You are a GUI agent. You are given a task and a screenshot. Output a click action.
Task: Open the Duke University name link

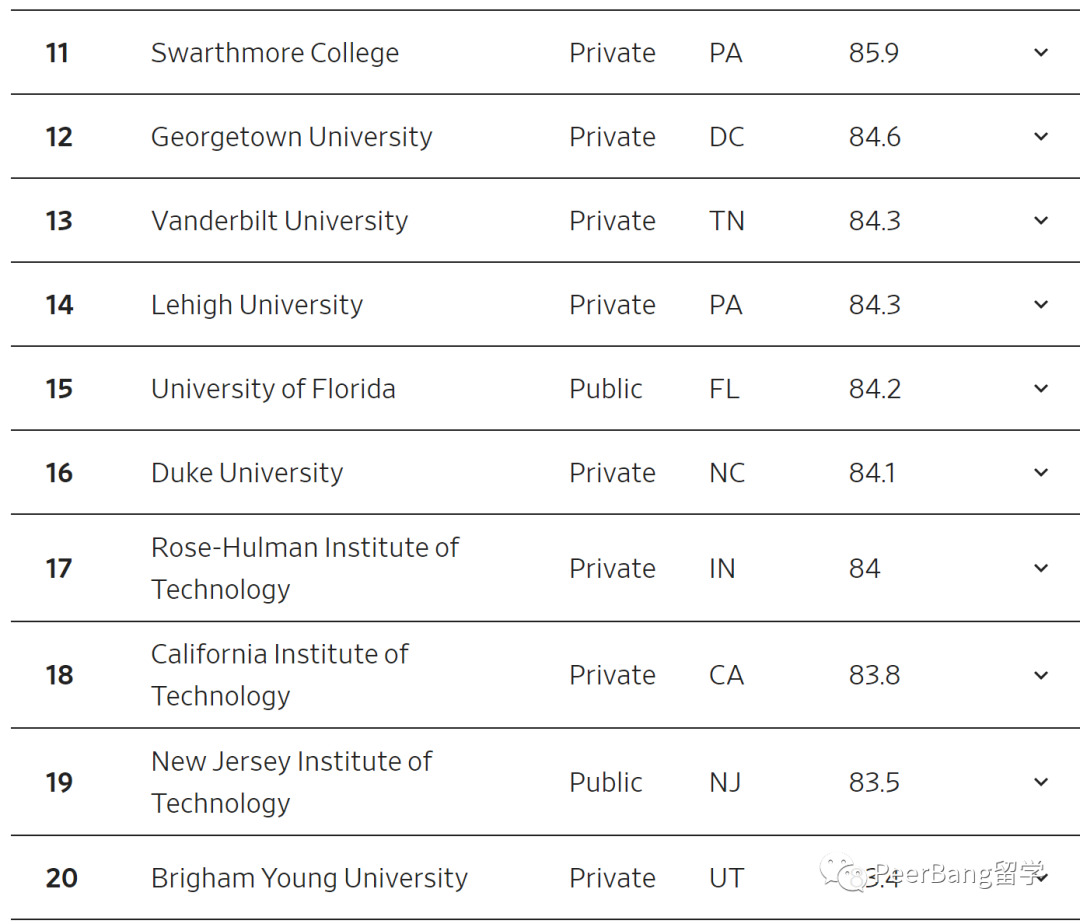click(247, 474)
